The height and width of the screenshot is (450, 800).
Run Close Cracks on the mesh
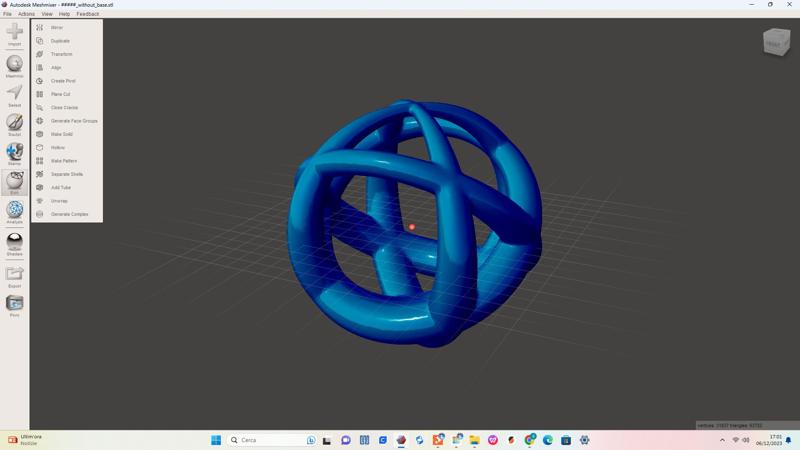[66, 108]
